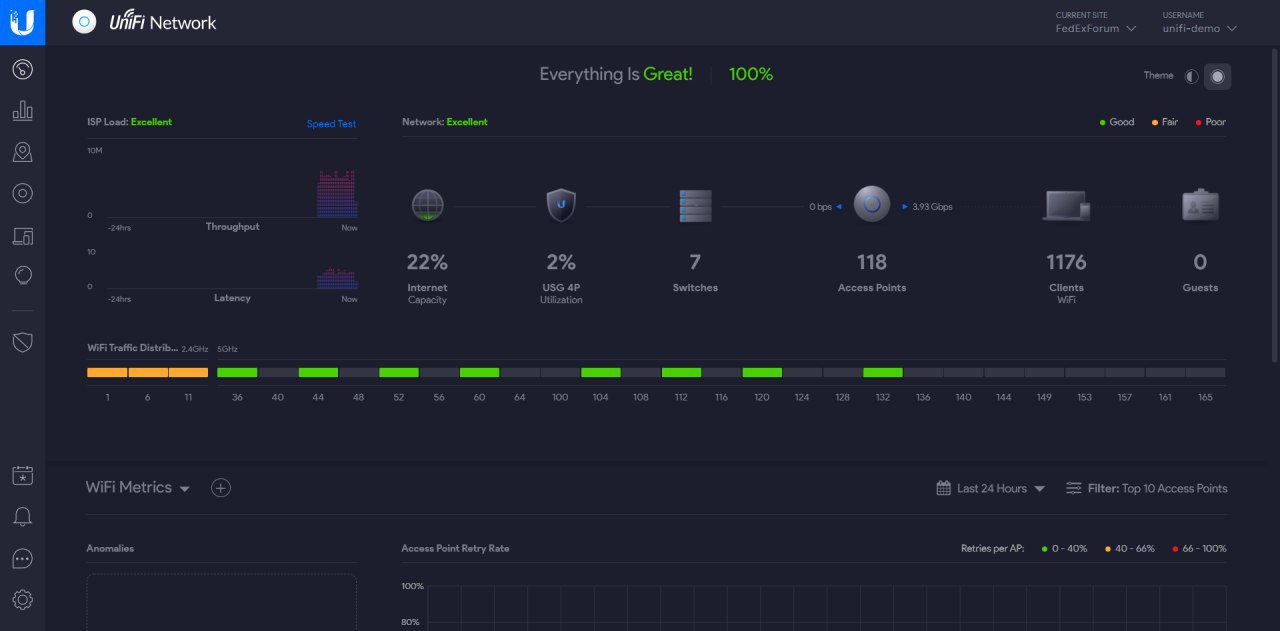The image size is (1280, 631).
Task: Click the filter sliders icon
Action: tap(1073, 488)
